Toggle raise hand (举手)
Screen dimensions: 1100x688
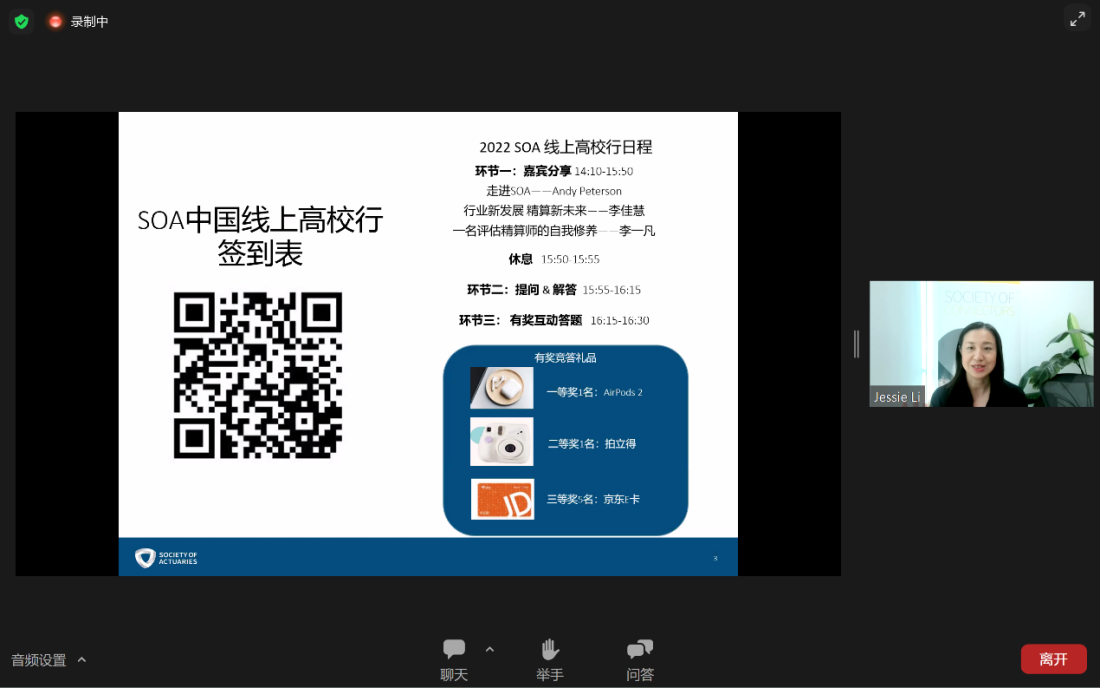point(549,660)
